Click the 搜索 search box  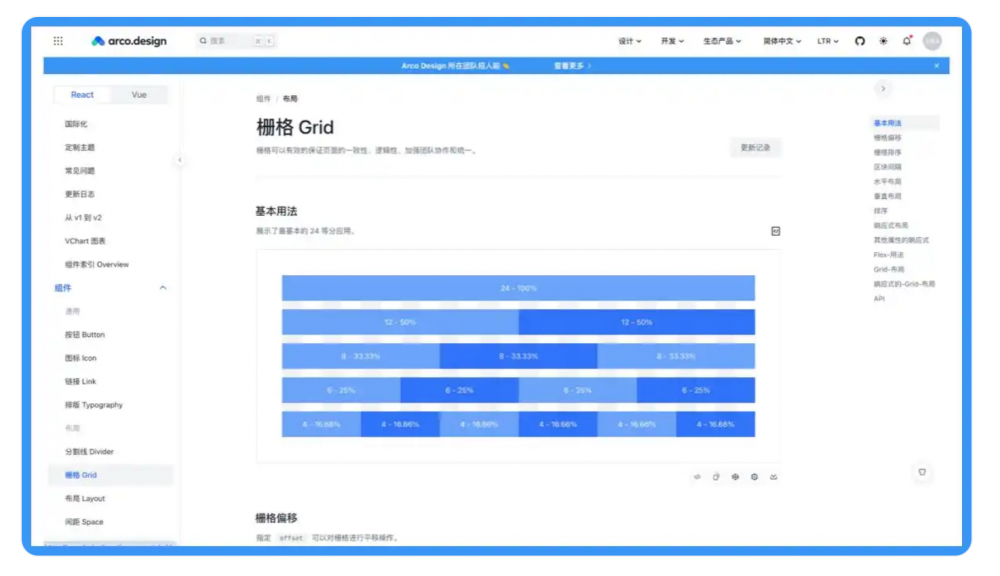tap(236, 41)
